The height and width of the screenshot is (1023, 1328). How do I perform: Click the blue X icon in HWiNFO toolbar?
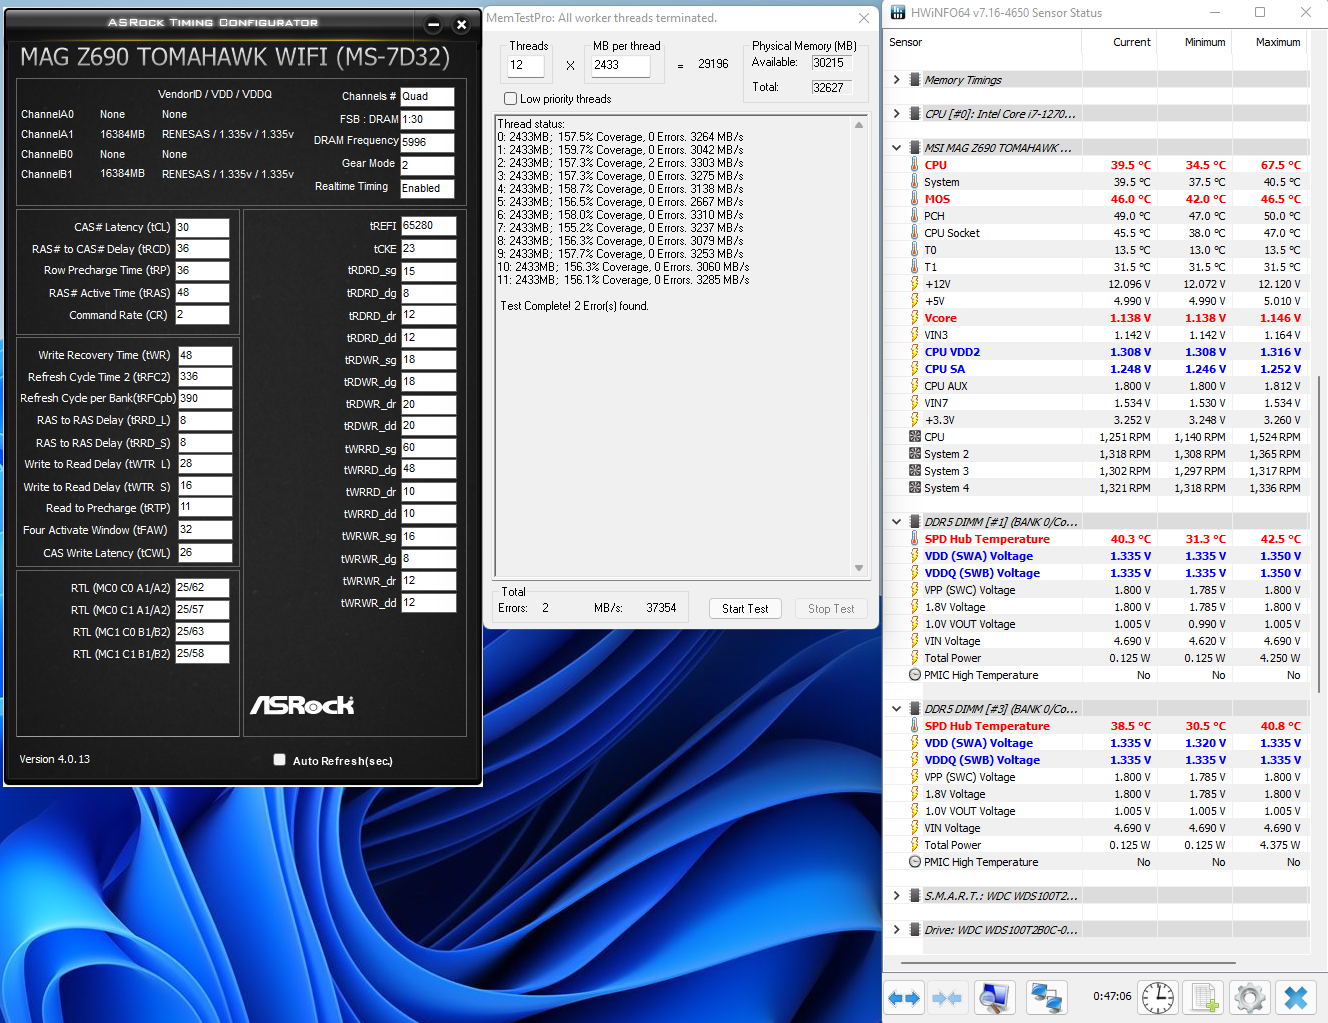[1296, 997]
